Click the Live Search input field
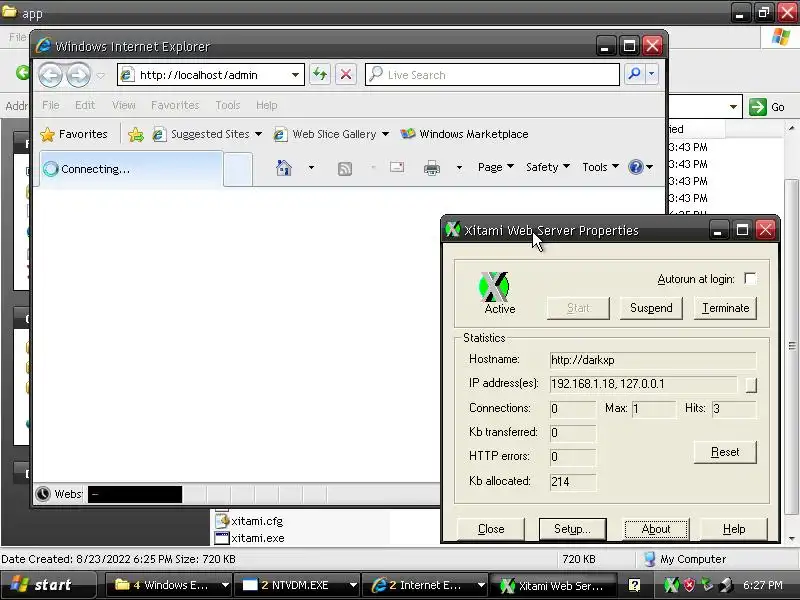This screenshot has height=600, width=800. click(492, 74)
